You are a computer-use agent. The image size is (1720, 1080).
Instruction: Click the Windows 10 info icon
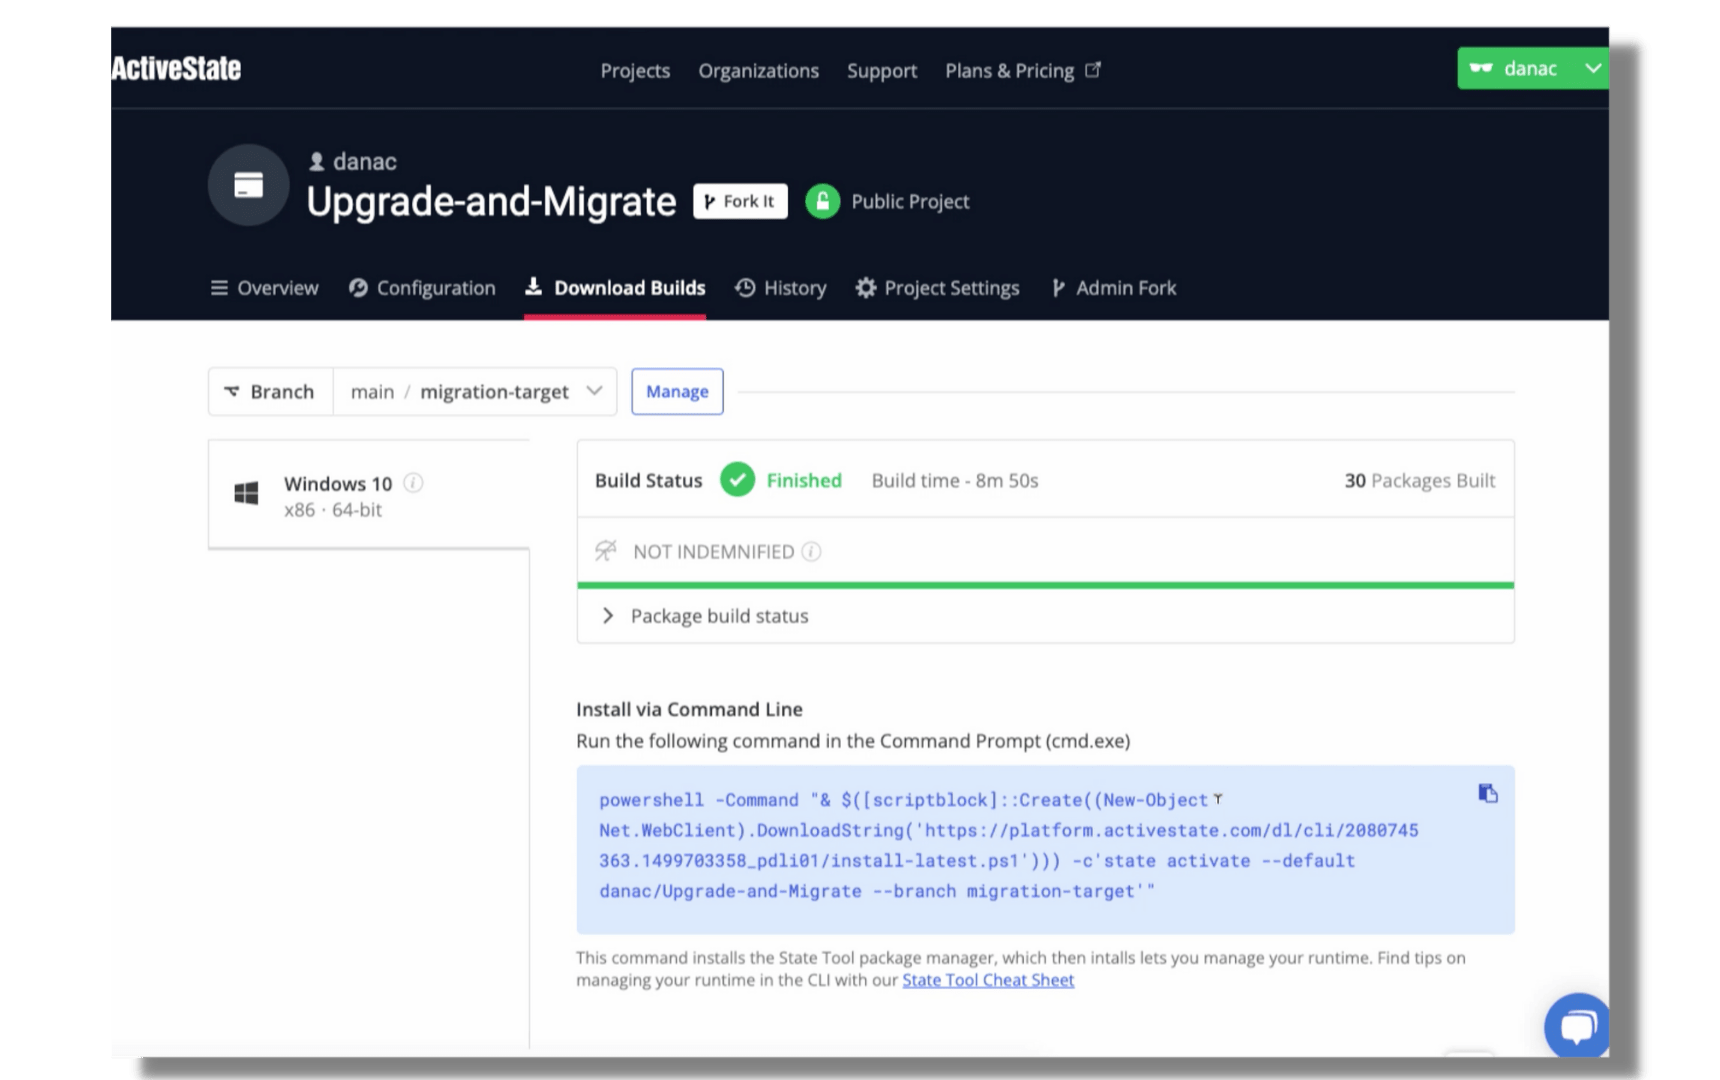[413, 483]
